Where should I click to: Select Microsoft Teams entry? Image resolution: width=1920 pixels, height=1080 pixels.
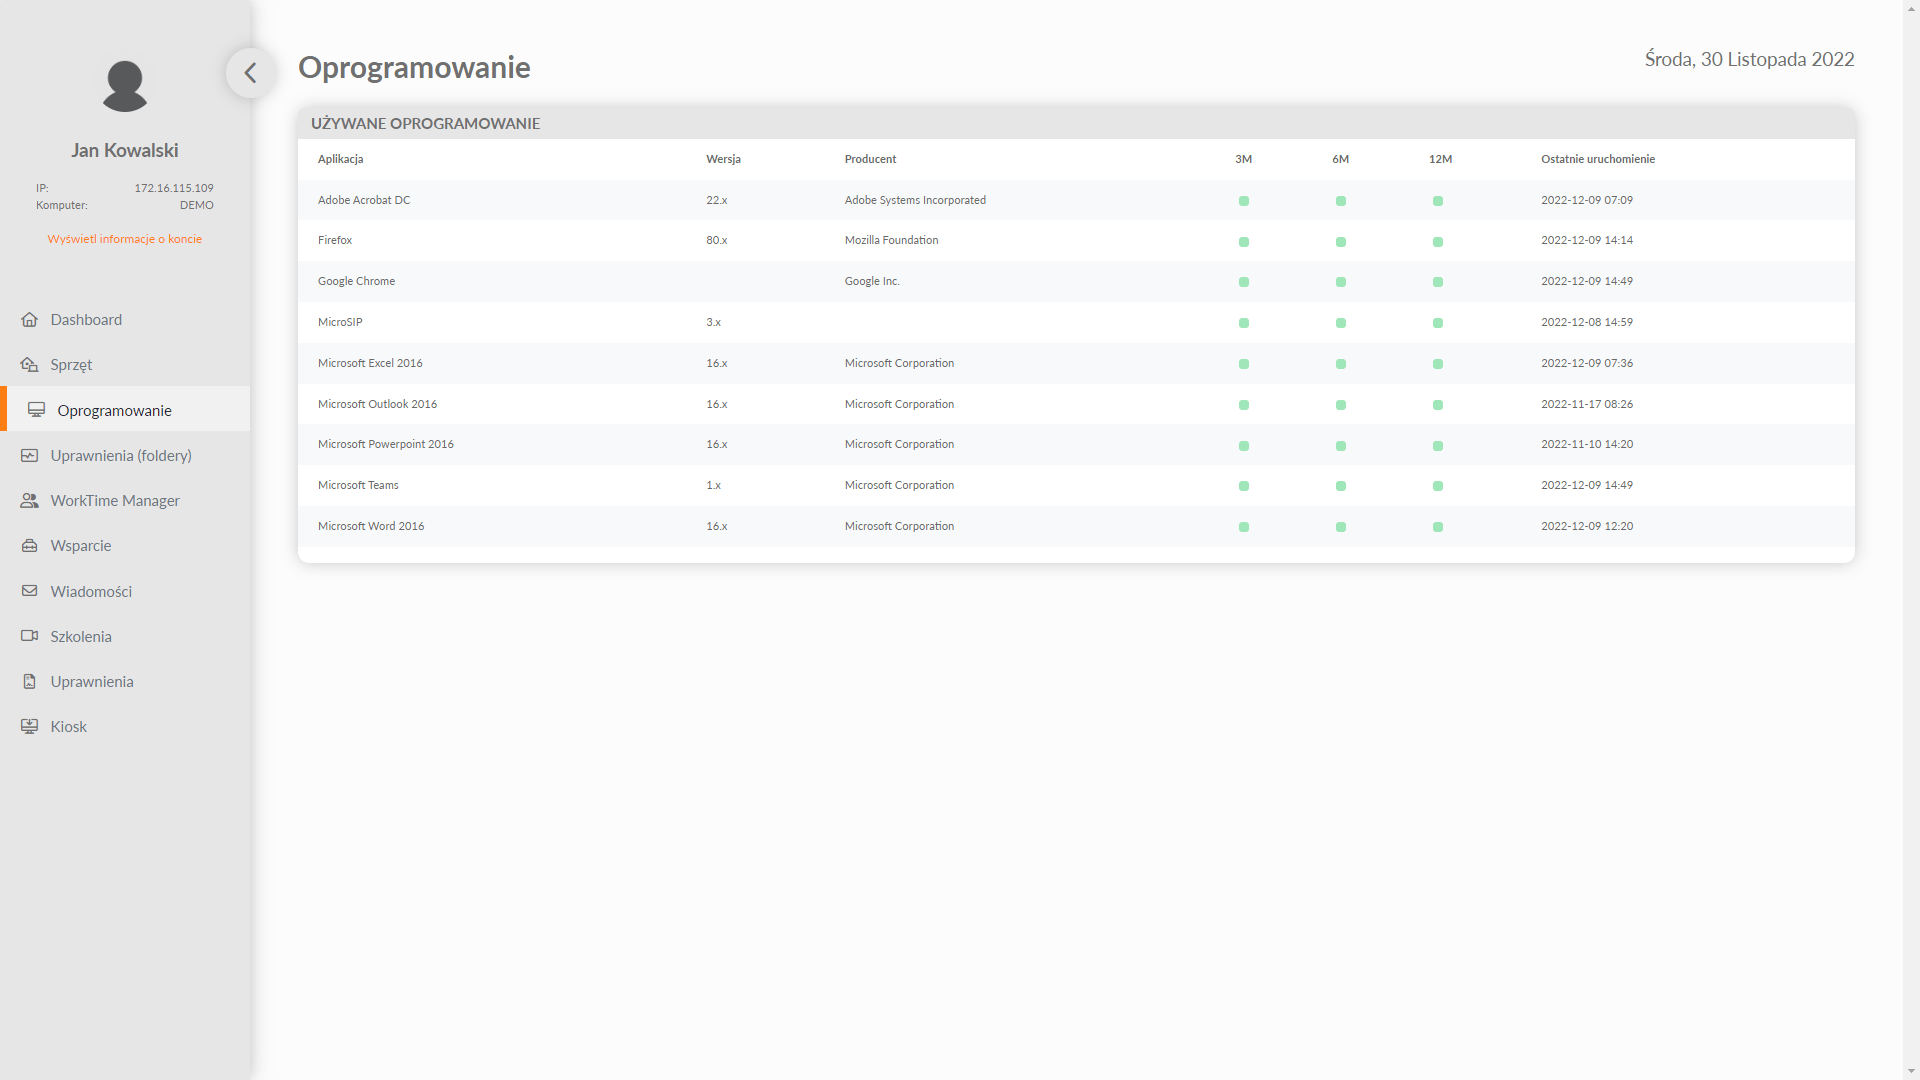click(1076, 485)
